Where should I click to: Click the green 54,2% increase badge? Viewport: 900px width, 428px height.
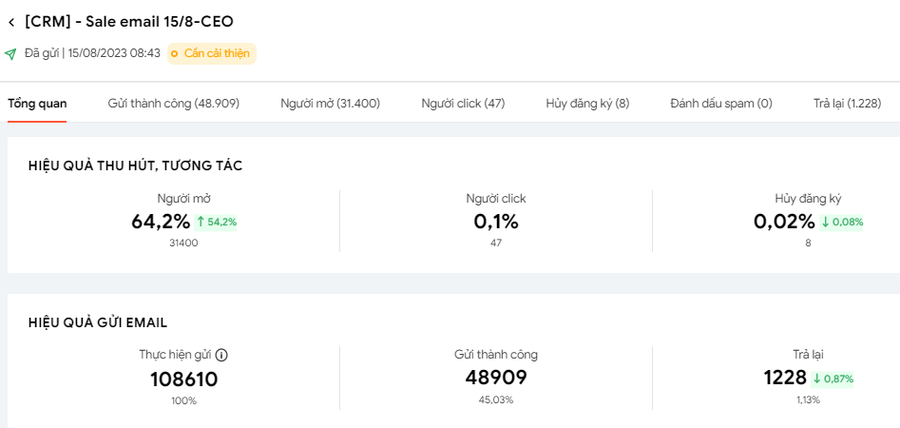(216, 222)
